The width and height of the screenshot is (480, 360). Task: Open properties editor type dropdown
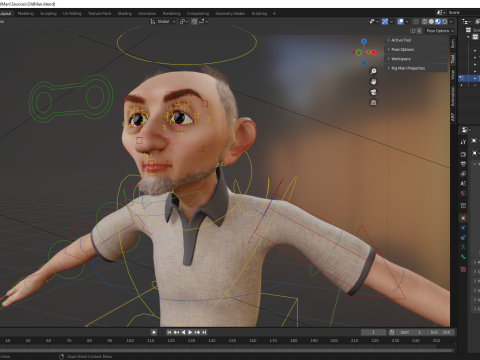coord(466,130)
